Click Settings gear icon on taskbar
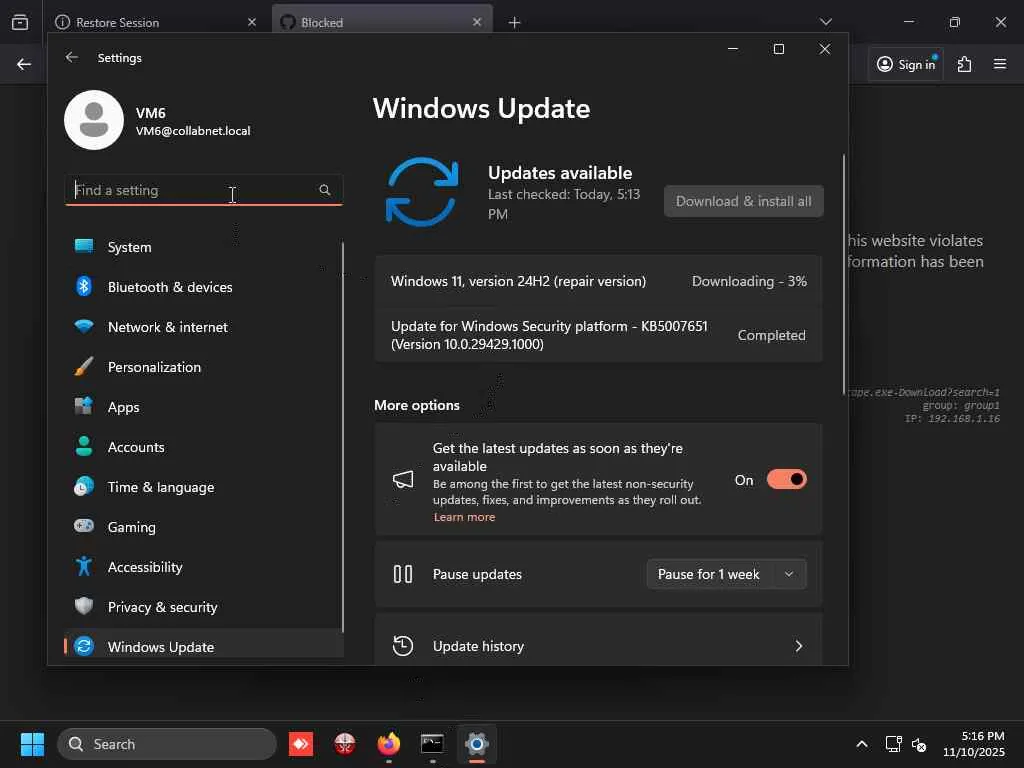Image resolution: width=1024 pixels, height=768 pixels. 477,744
